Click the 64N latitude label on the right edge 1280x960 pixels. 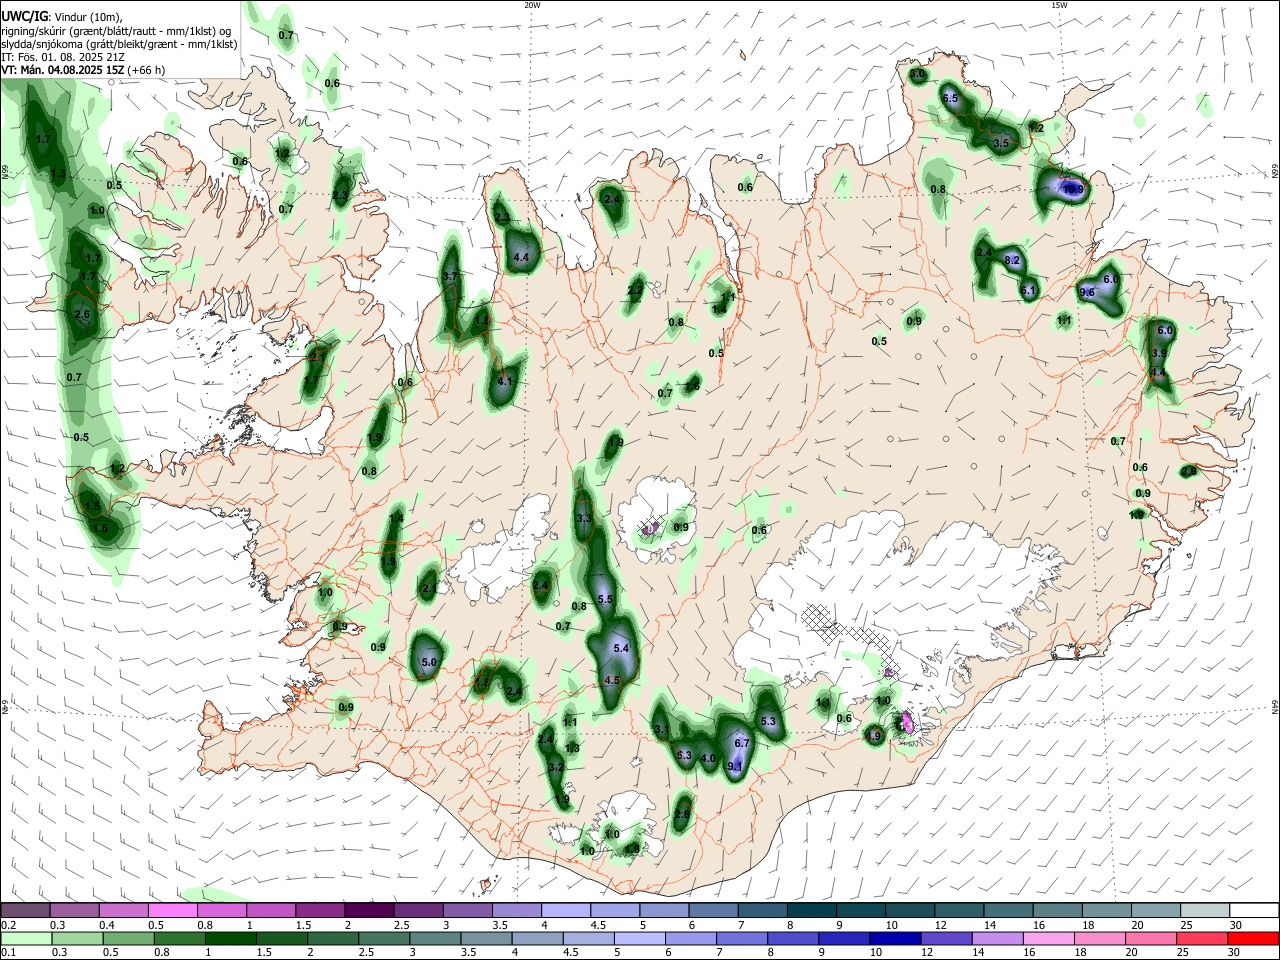tap(1275, 706)
